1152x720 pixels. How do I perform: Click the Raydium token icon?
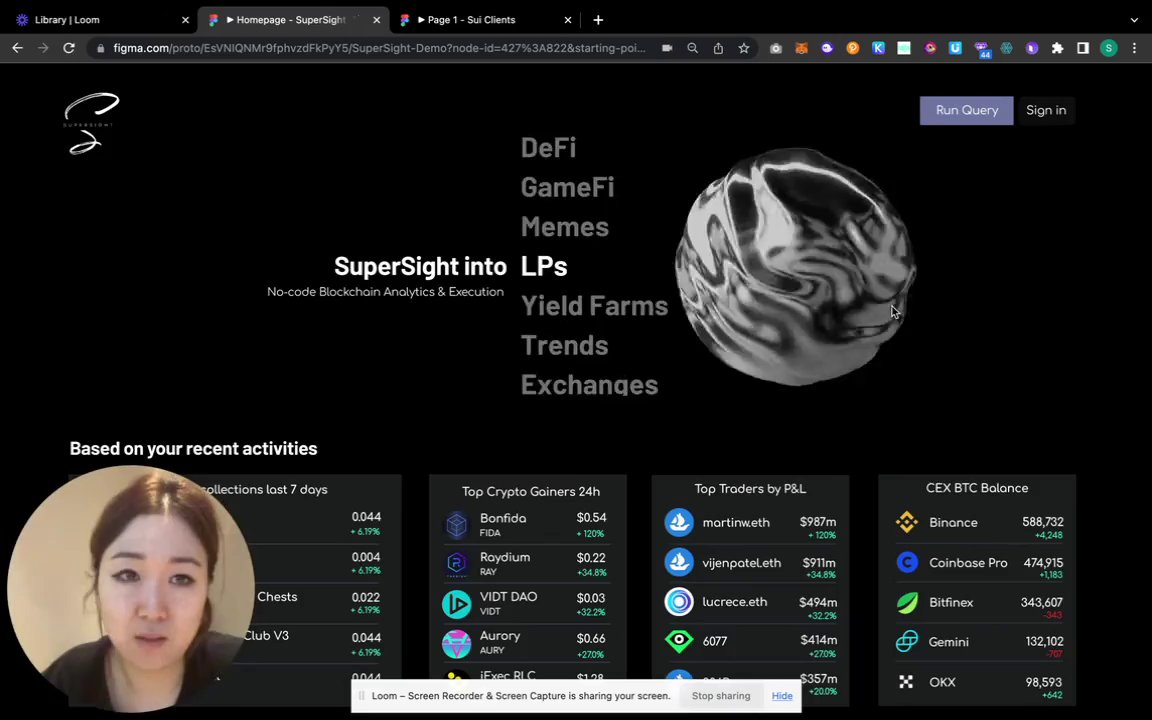456,564
